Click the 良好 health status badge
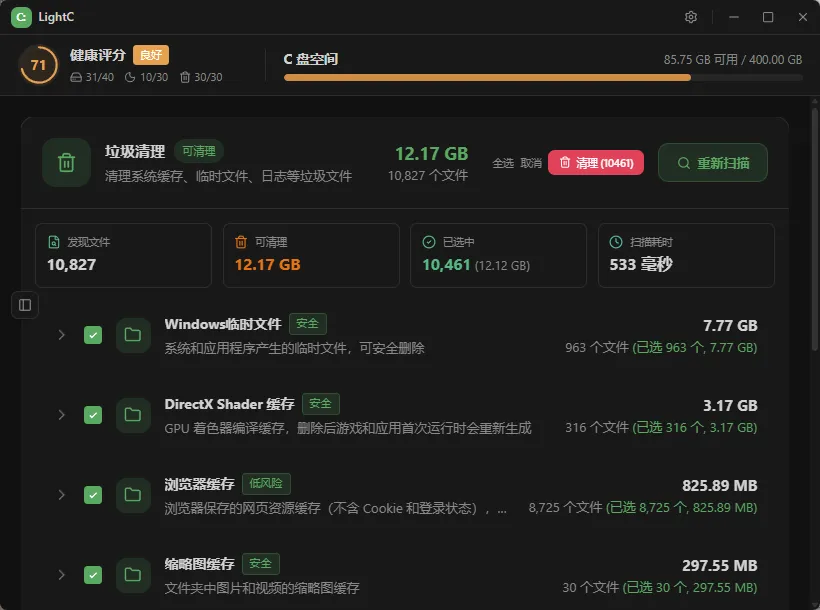The height and width of the screenshot is (610, 820). 151,55
